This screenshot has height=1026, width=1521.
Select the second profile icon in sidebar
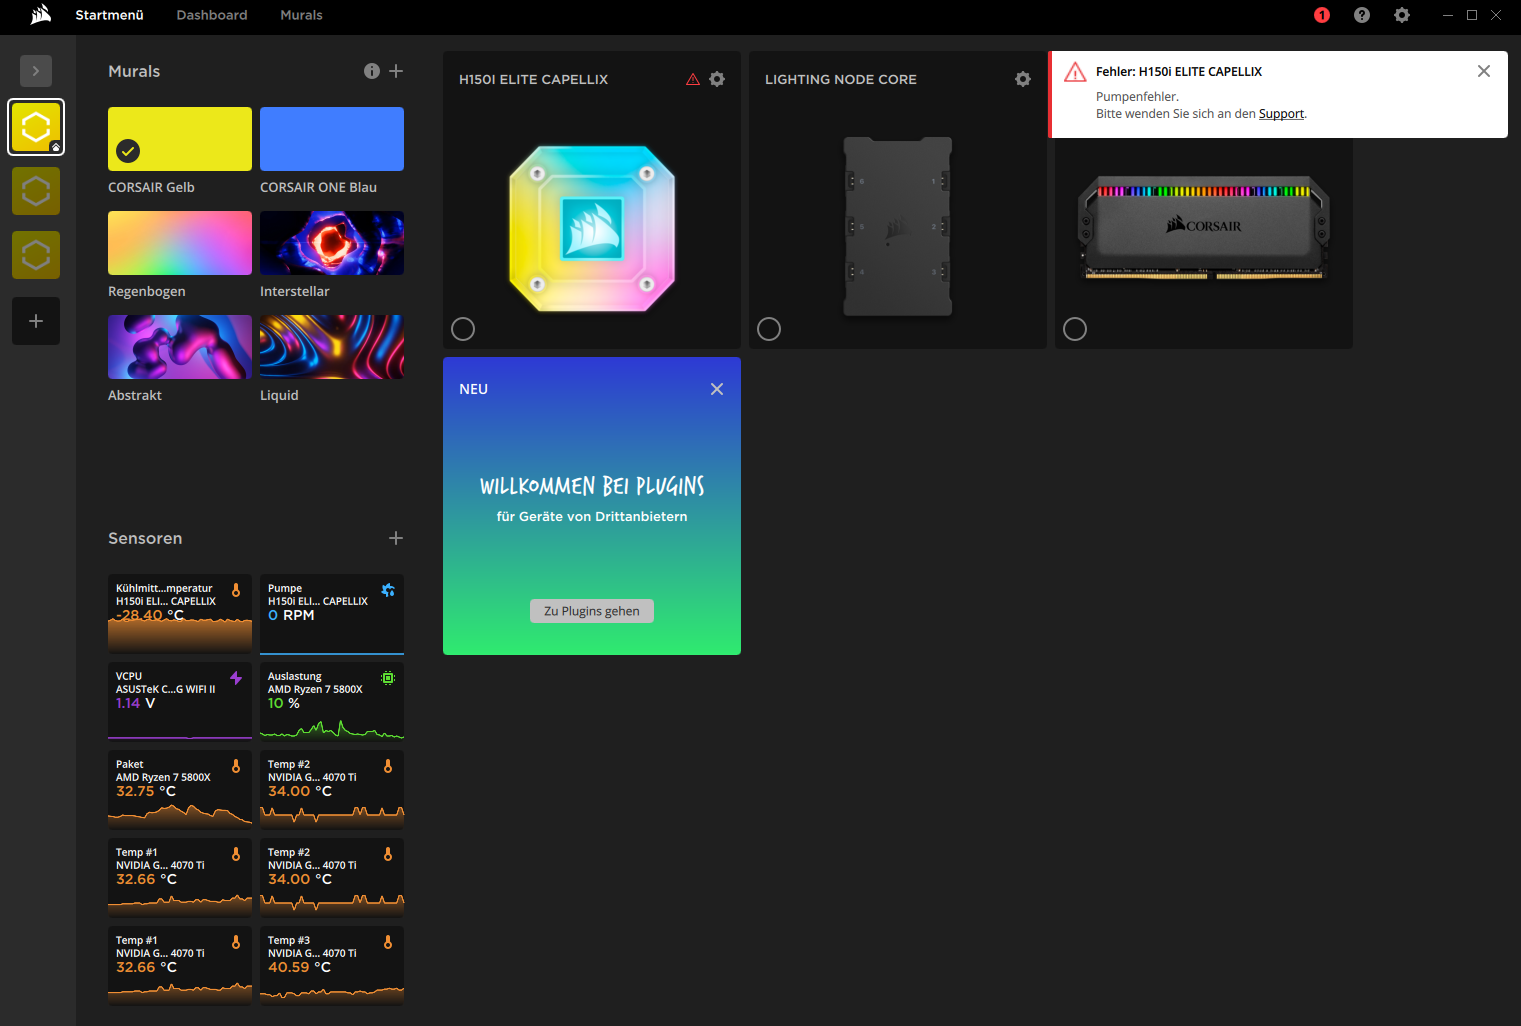coord(36,191)
